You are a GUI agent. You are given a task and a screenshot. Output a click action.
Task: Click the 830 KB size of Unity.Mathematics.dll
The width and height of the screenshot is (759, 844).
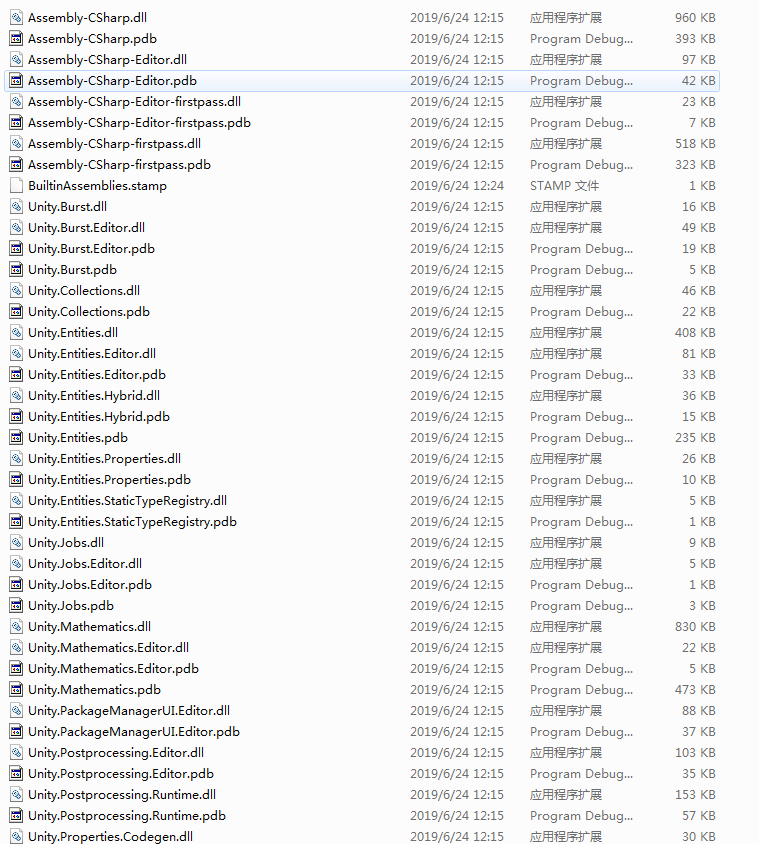click(x=695, y=627)
